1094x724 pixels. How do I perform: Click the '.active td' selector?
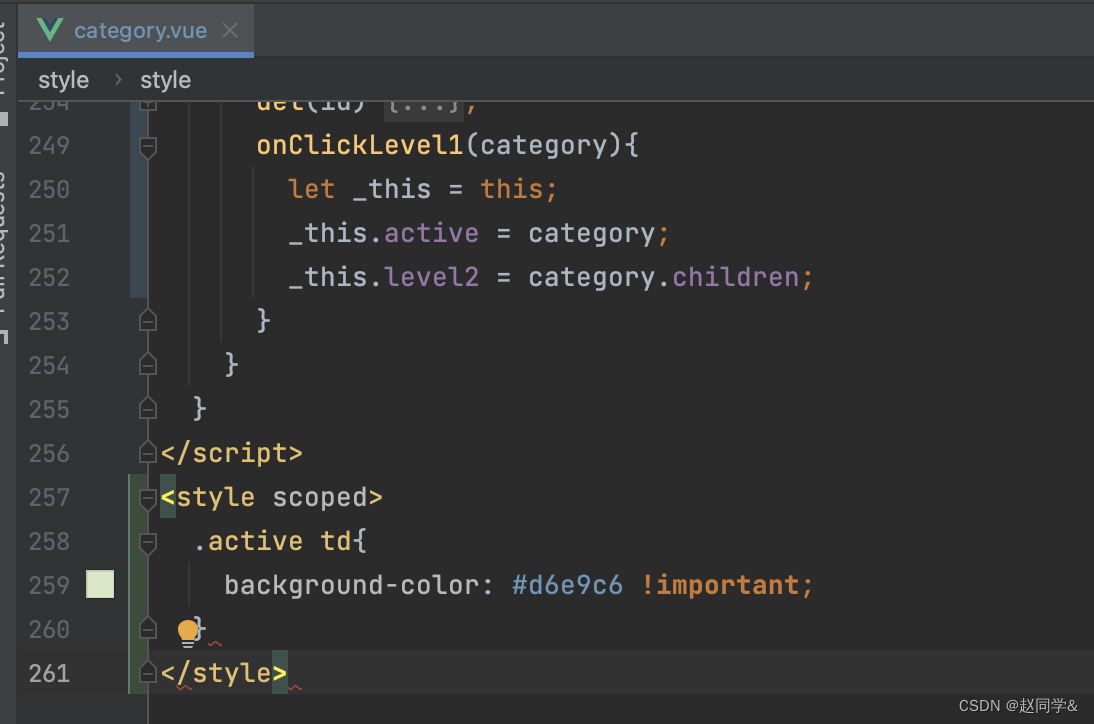click(272, 541)
